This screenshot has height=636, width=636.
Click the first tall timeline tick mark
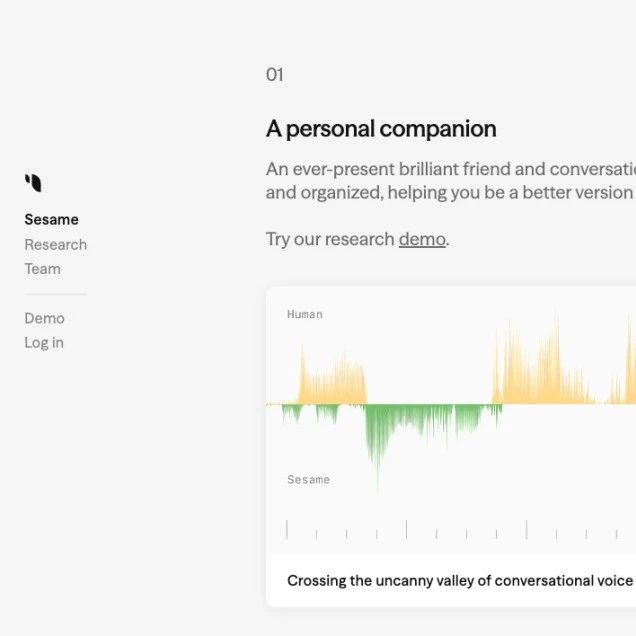tap(287, 530)
